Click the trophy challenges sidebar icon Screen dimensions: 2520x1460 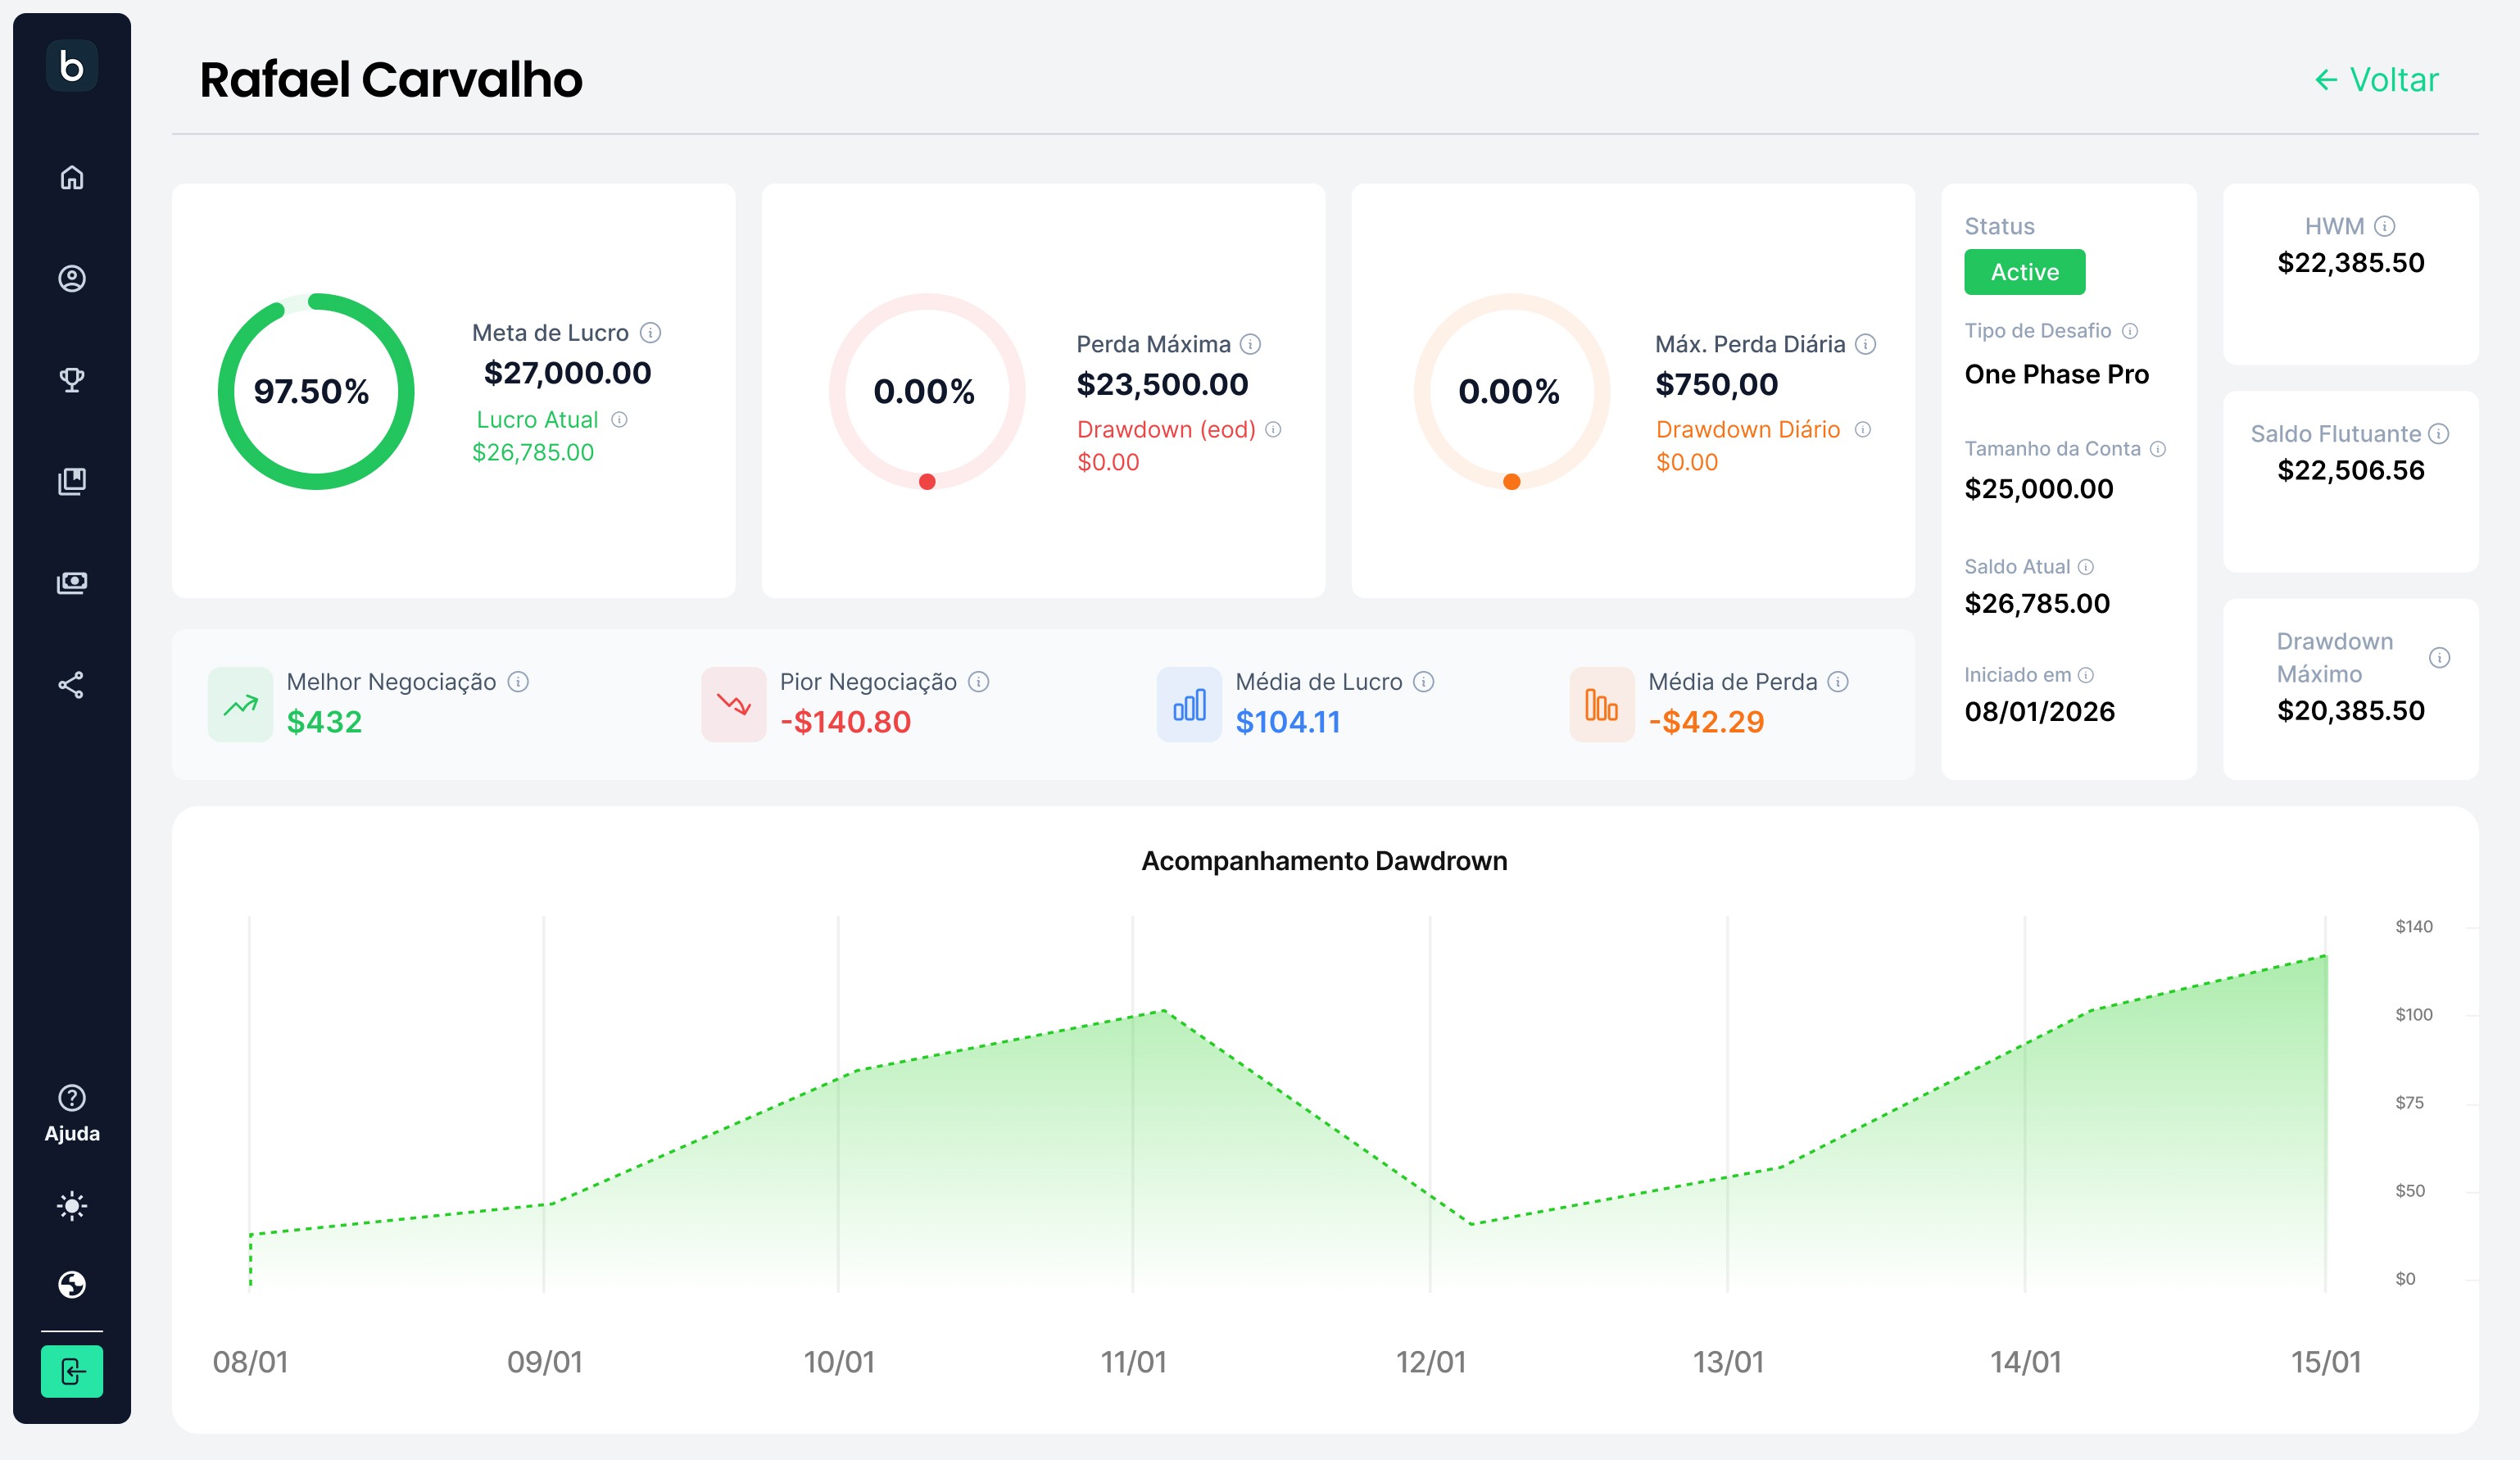[72, 380]
